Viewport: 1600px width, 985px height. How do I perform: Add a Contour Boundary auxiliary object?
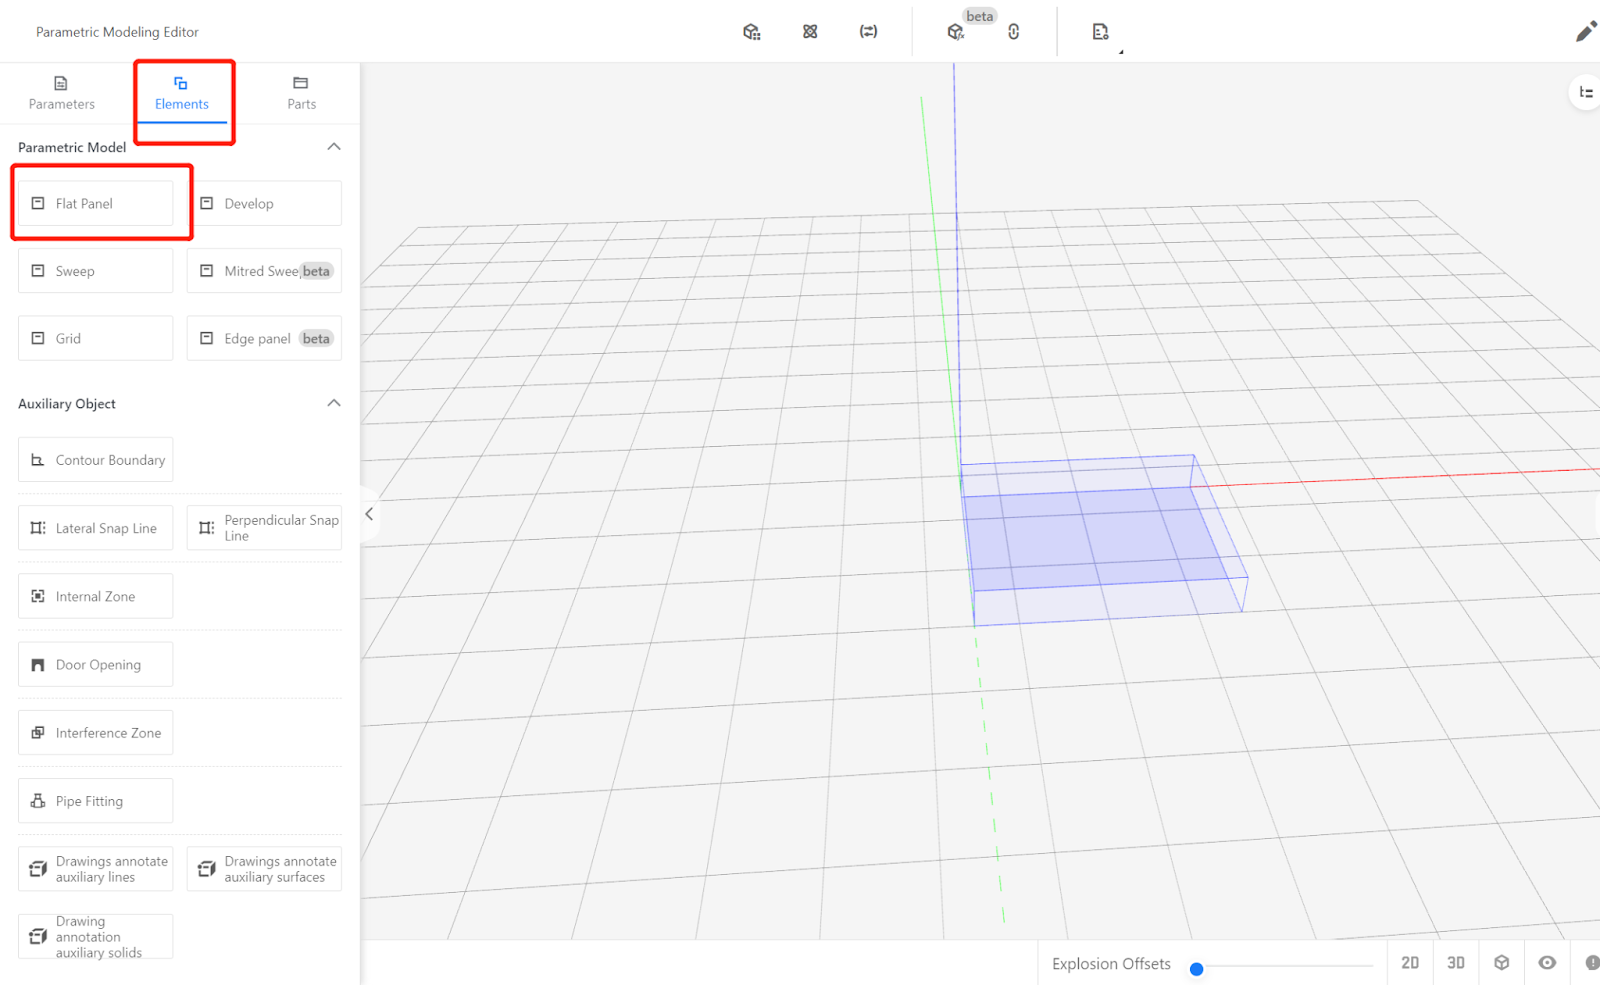pyautogui.click(x=96, y=460)
